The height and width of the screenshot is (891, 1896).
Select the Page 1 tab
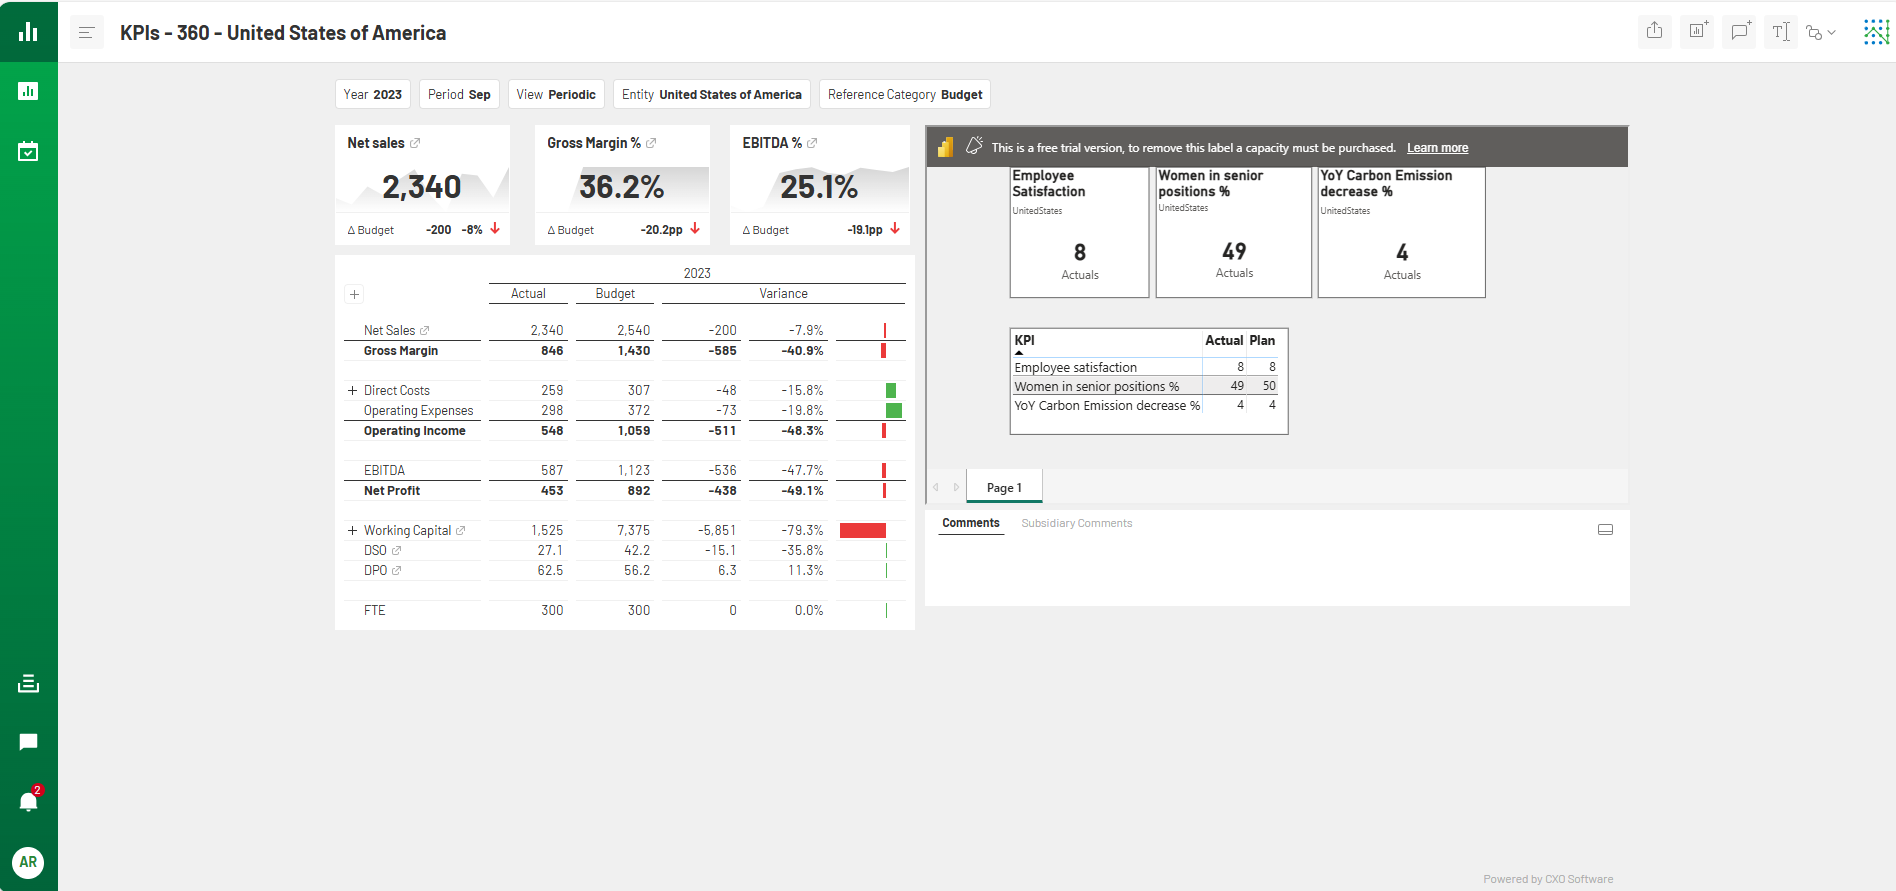[x=1004, y=488]
